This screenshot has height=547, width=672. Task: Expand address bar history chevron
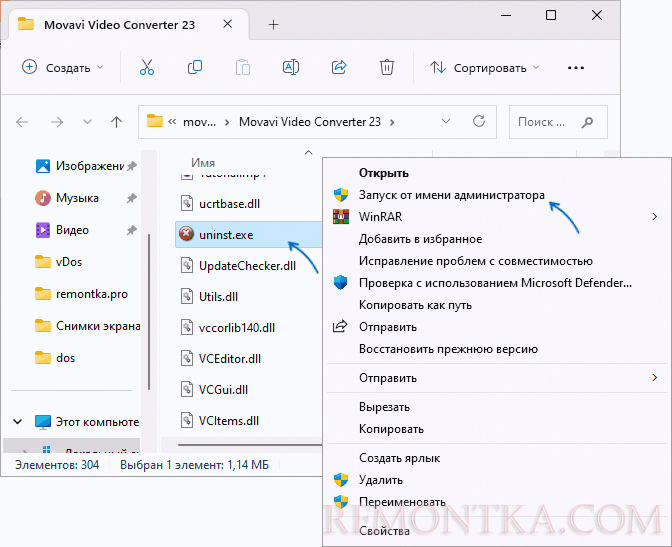446,121
